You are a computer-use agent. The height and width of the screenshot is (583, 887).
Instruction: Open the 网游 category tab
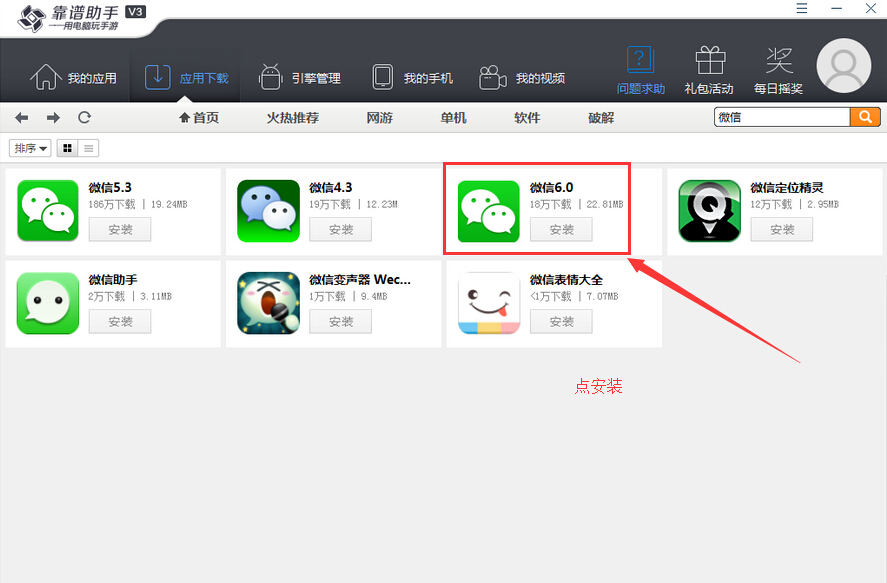tap(380, 118)
